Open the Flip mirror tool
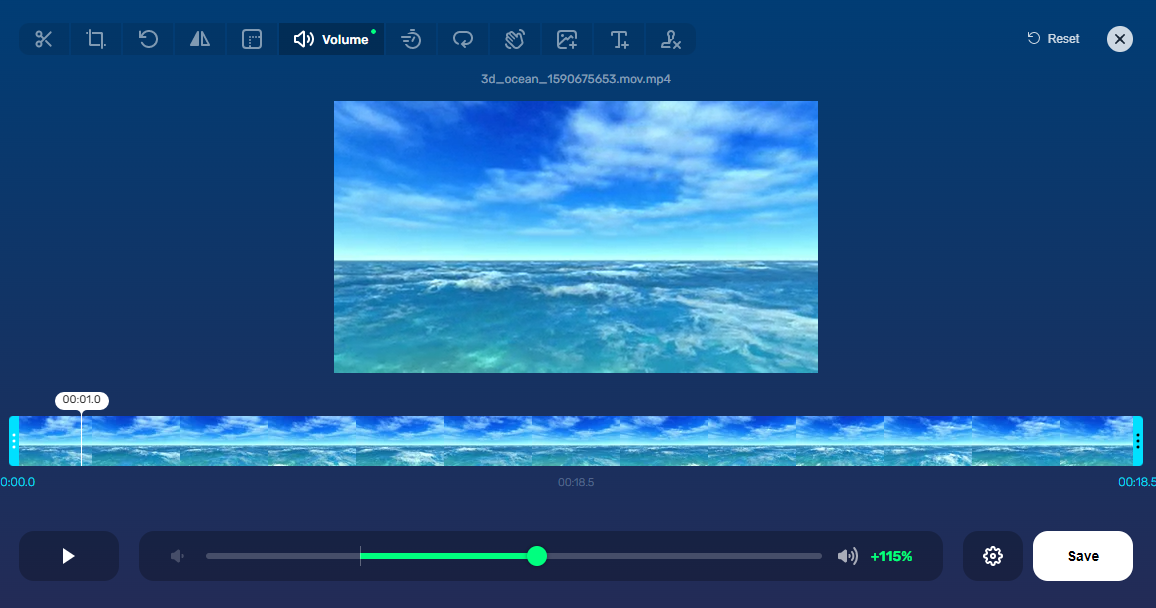The image size is (1156, 608). click(x=200, y=39)
